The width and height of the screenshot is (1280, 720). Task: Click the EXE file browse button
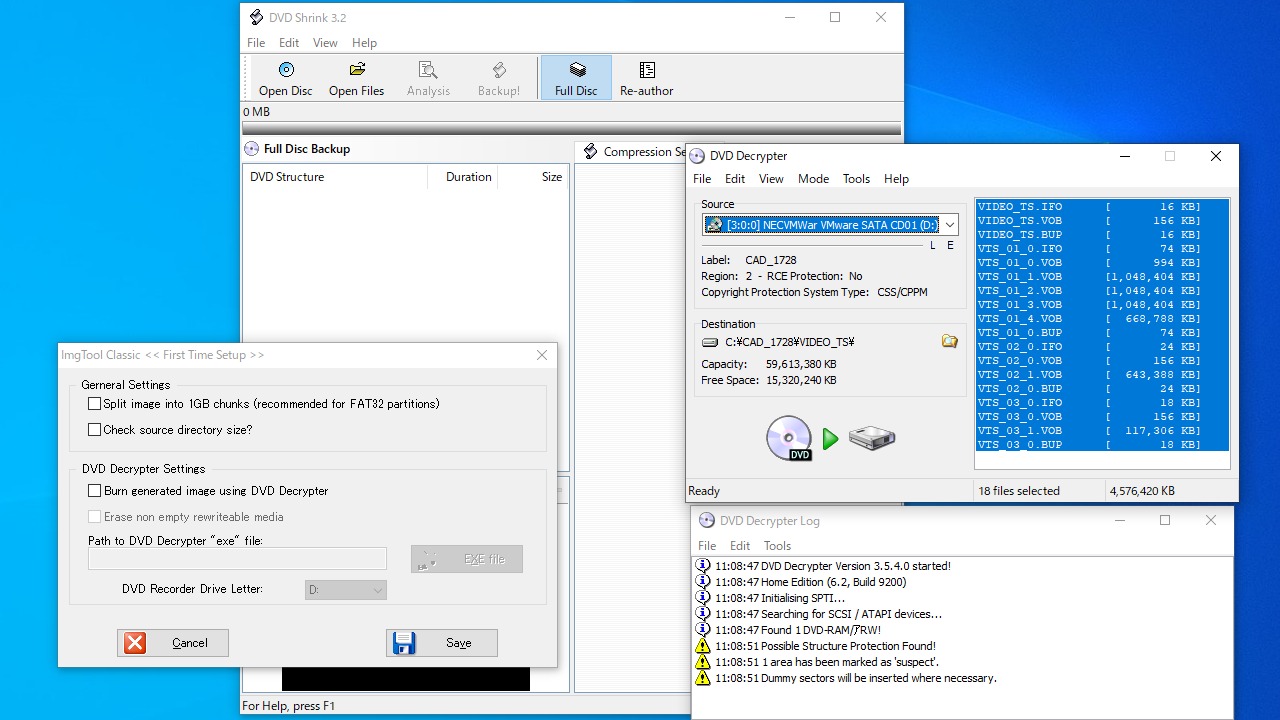pyautogui.click(x=467, y=559)
